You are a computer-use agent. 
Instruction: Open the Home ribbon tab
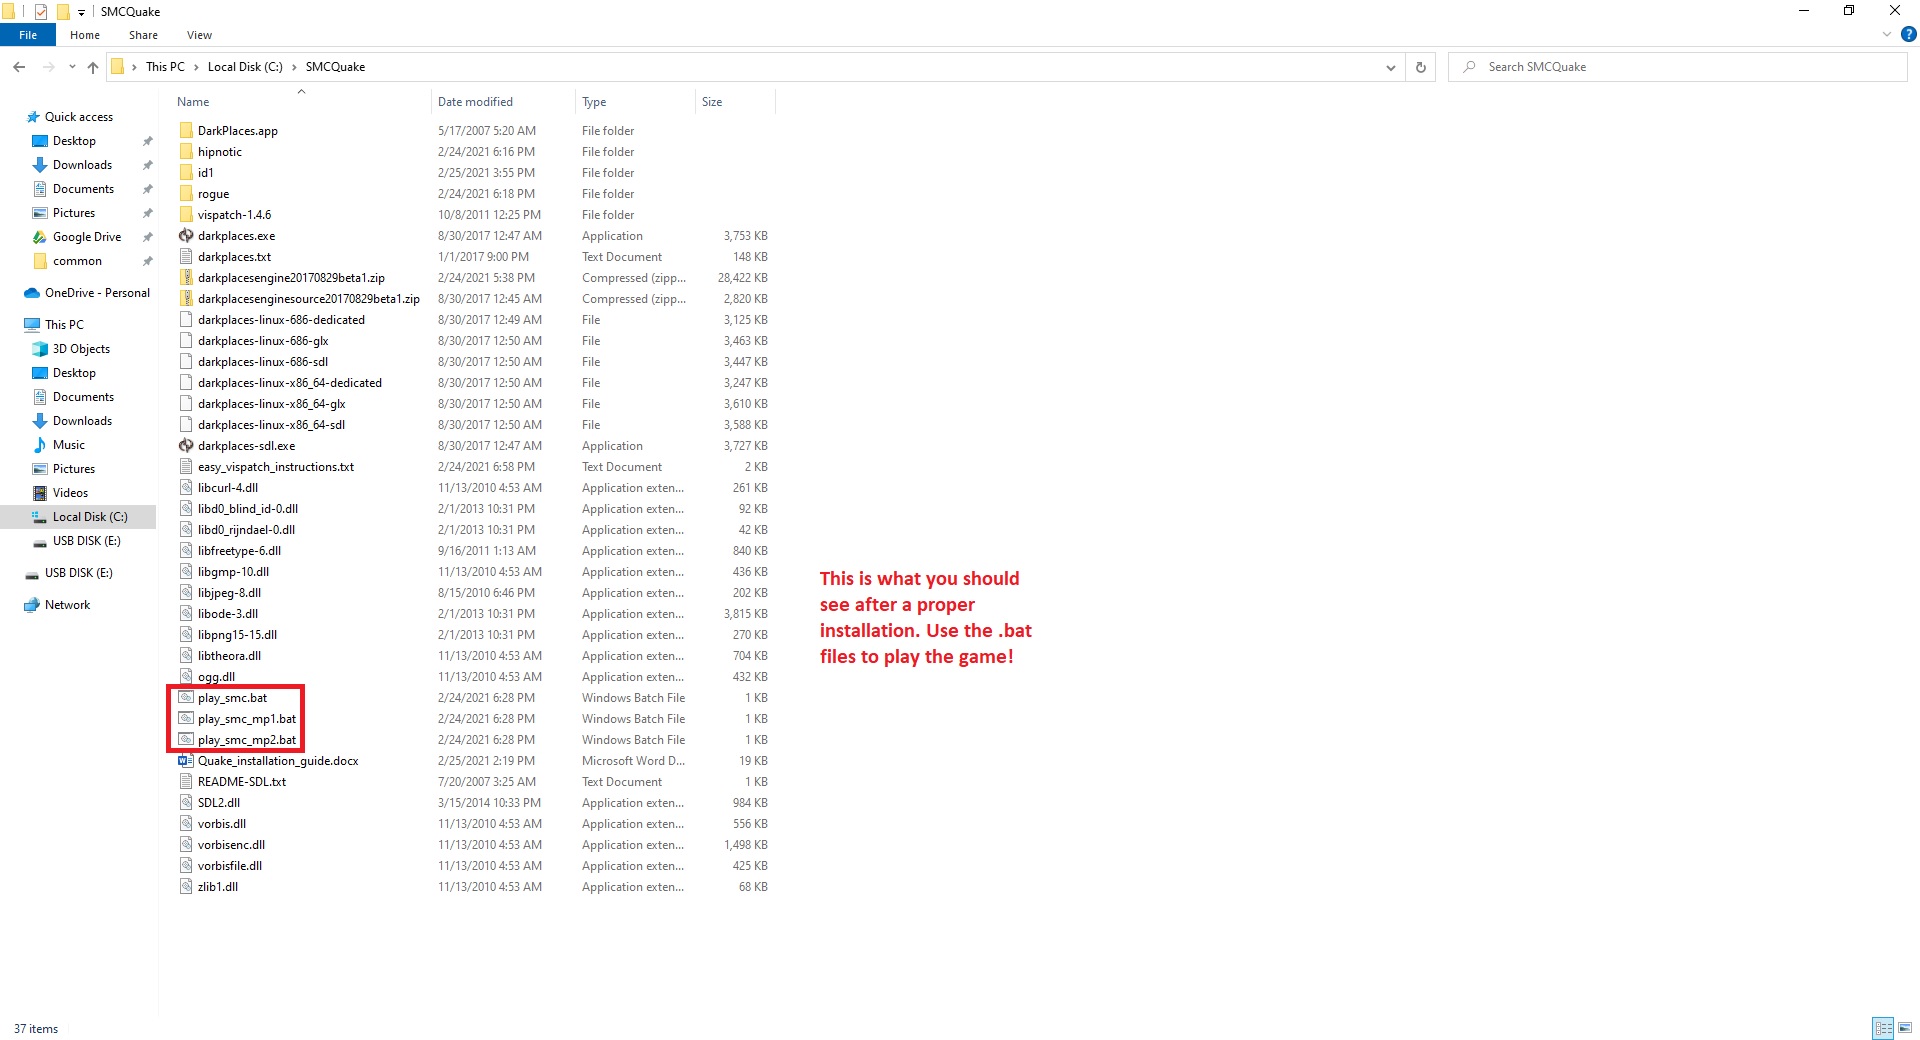(x=85, y=35)
